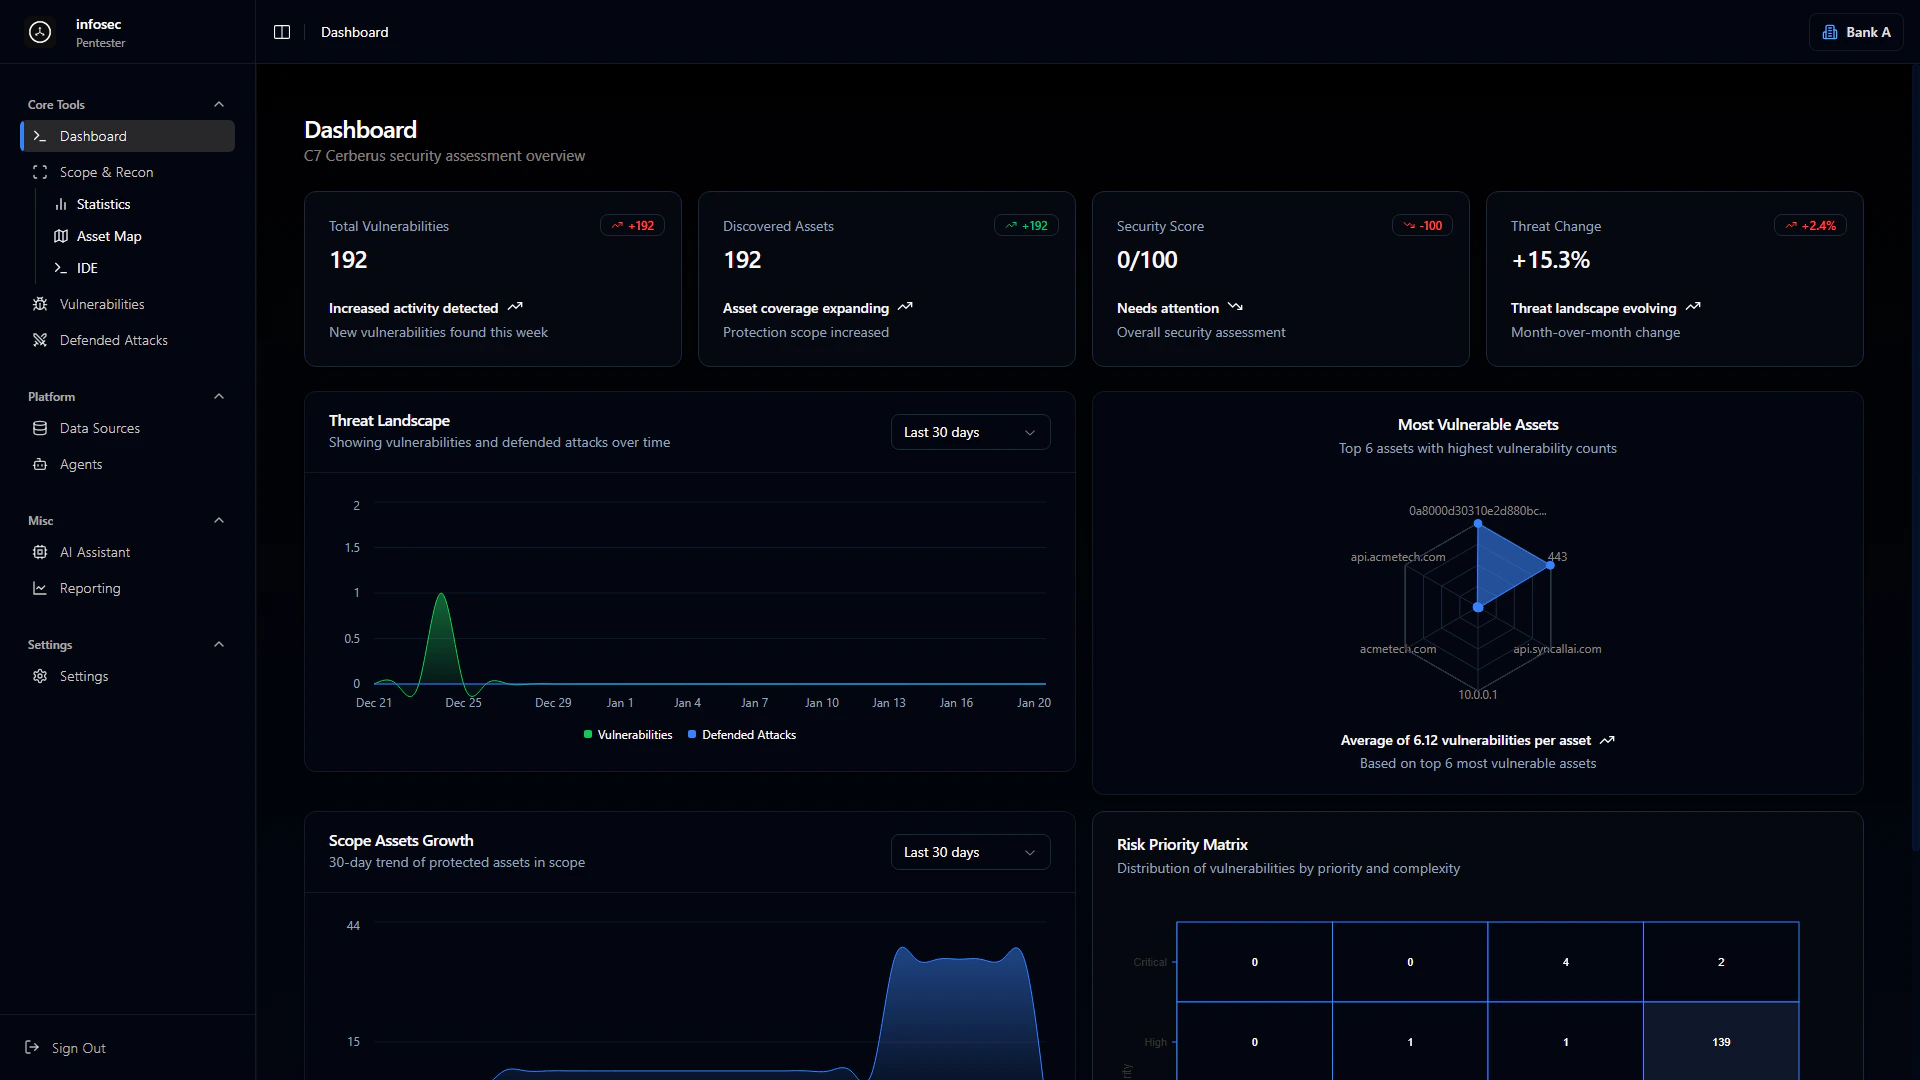Click the Reporting chart icon

click(x=40, y=588)
